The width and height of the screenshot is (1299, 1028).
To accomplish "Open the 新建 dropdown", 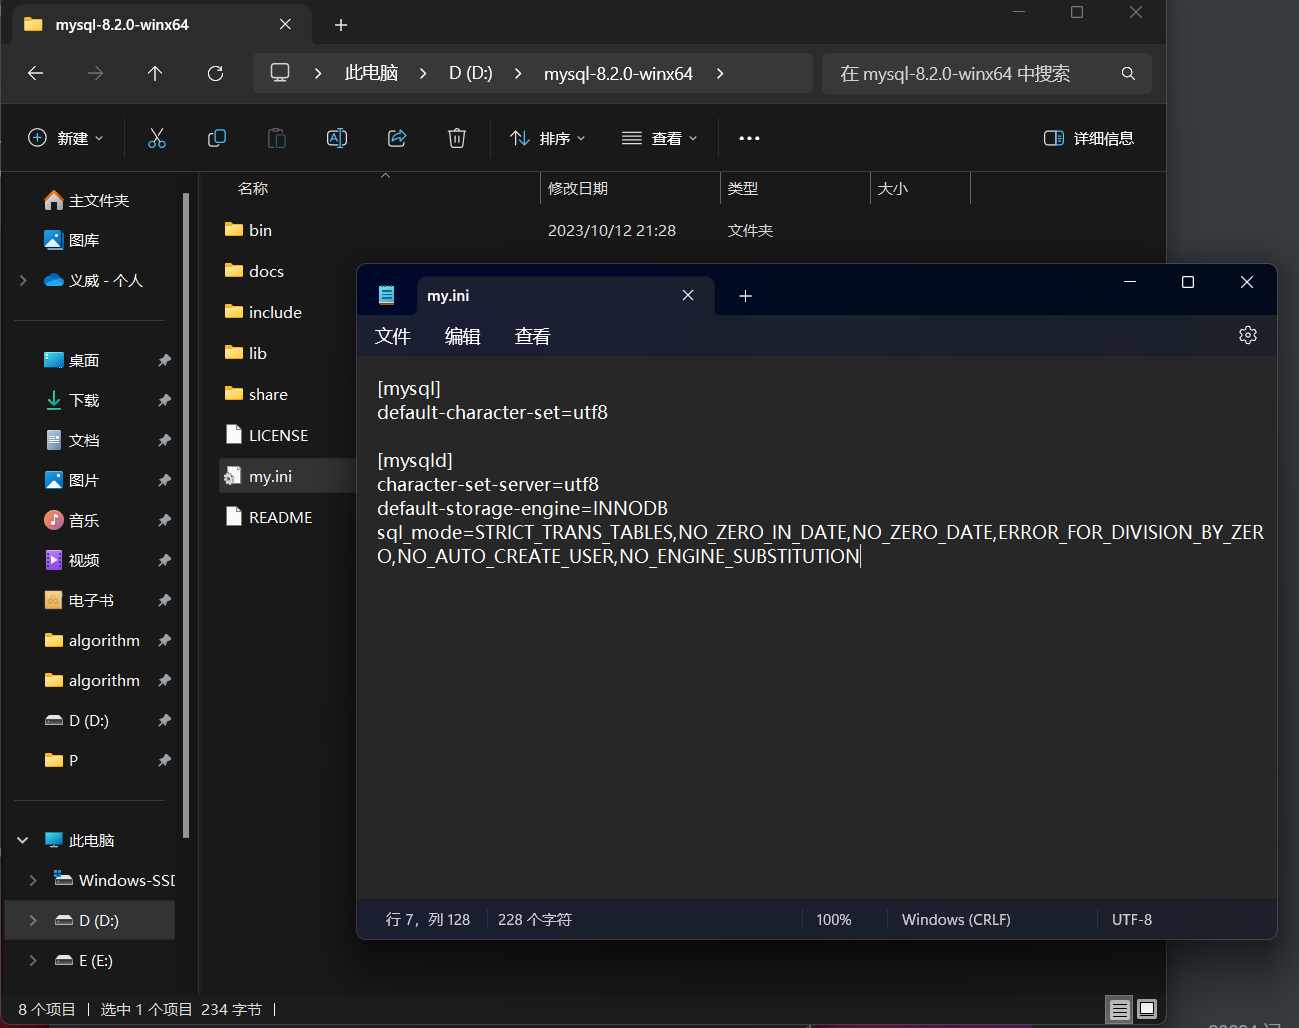I will pyautogui.click(x=66, y=138).
